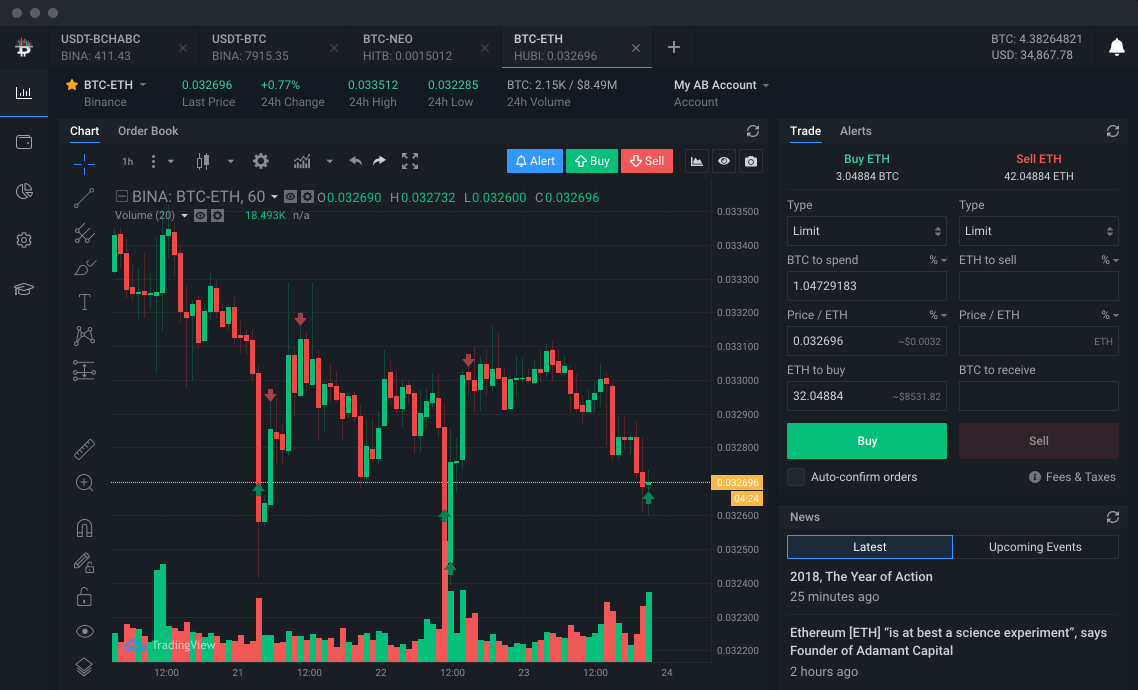Click the blue Alert button
1138x690 pixels.
(x=535, y=161)
